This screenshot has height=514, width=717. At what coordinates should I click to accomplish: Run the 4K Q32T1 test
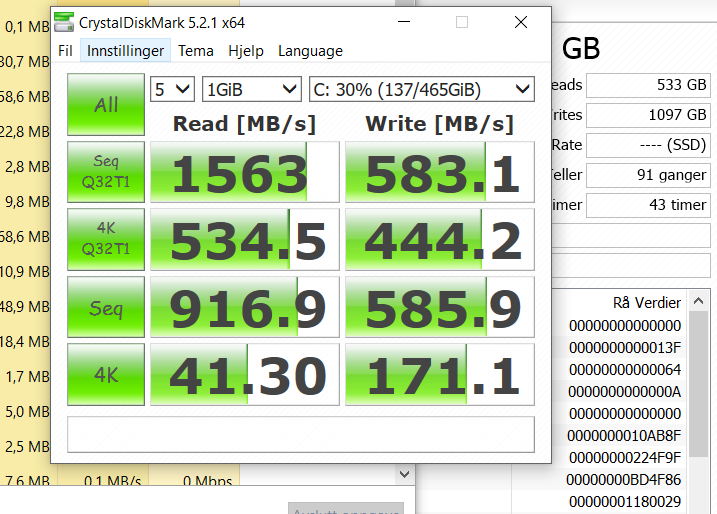pos(106,239)
